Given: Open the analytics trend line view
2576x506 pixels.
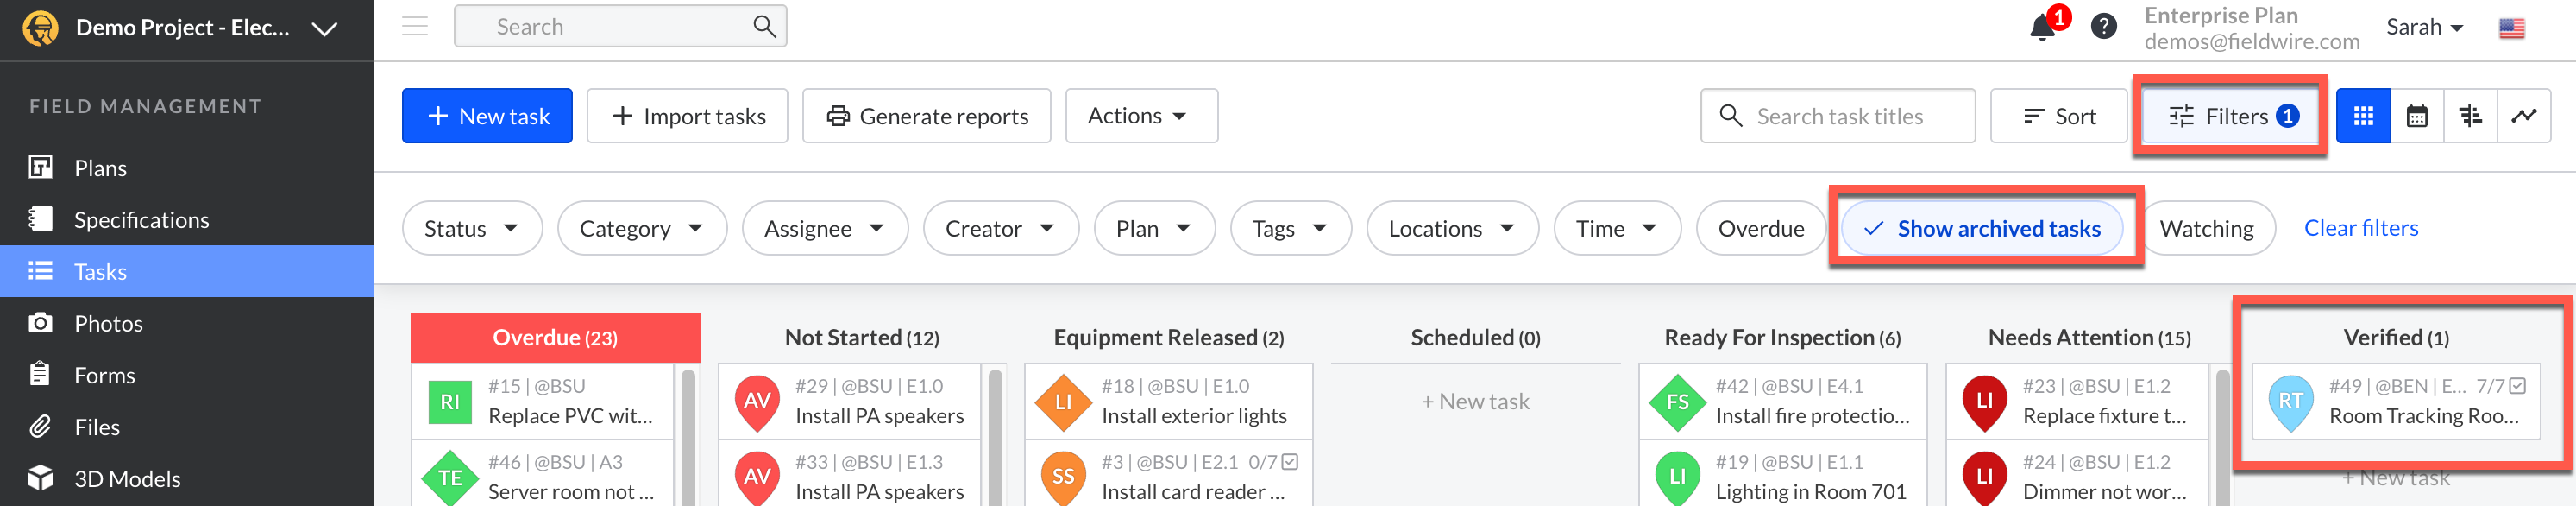Looking at the screenshot, I should (2523, 117).
